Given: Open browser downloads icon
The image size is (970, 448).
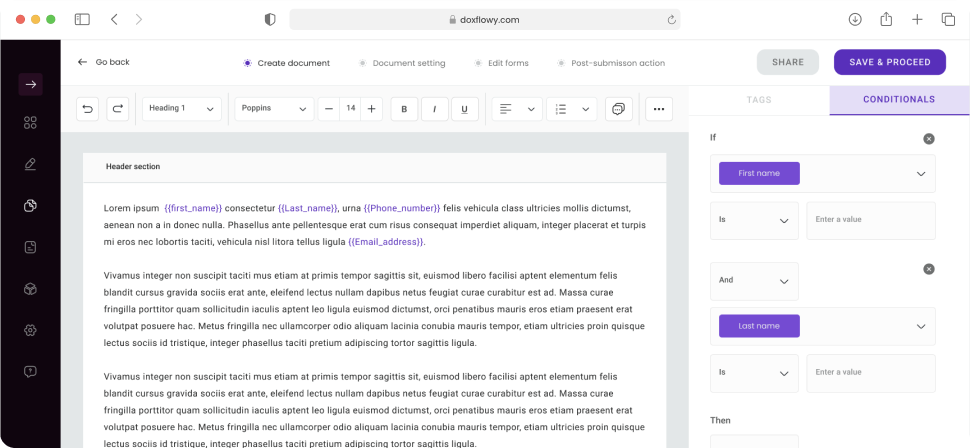Looking at the screenshot, I should (855, 19).
